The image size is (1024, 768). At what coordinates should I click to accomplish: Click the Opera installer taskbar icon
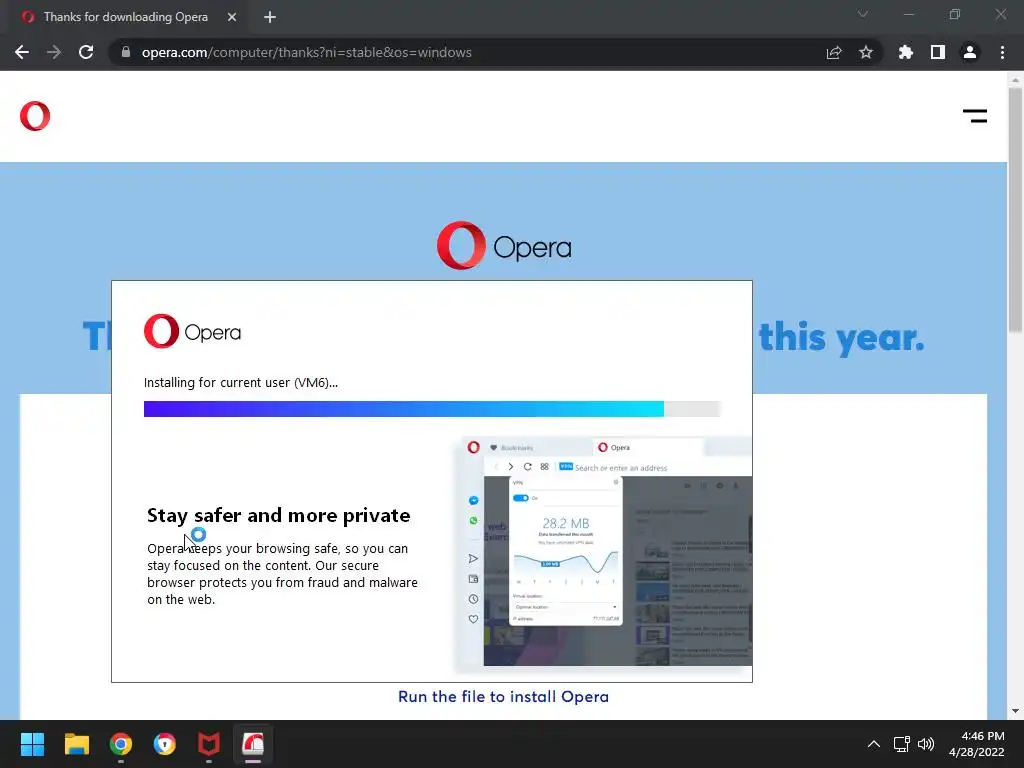(x=253, y=744)
